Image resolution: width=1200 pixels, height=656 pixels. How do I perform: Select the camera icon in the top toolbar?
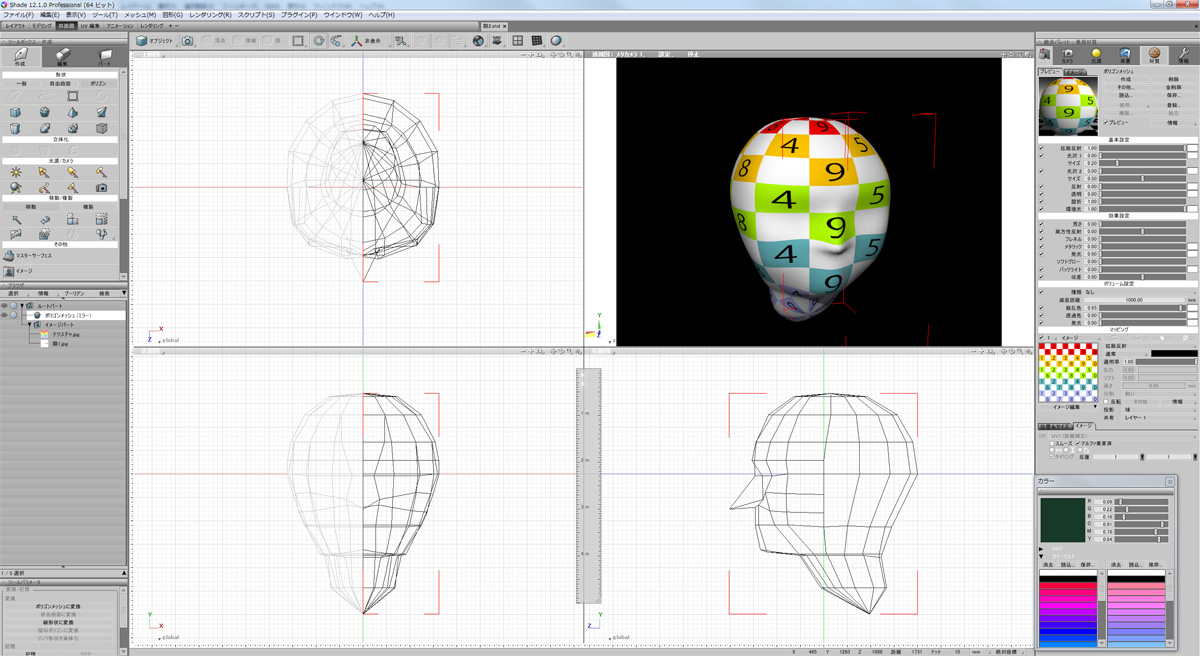(187, 41)
